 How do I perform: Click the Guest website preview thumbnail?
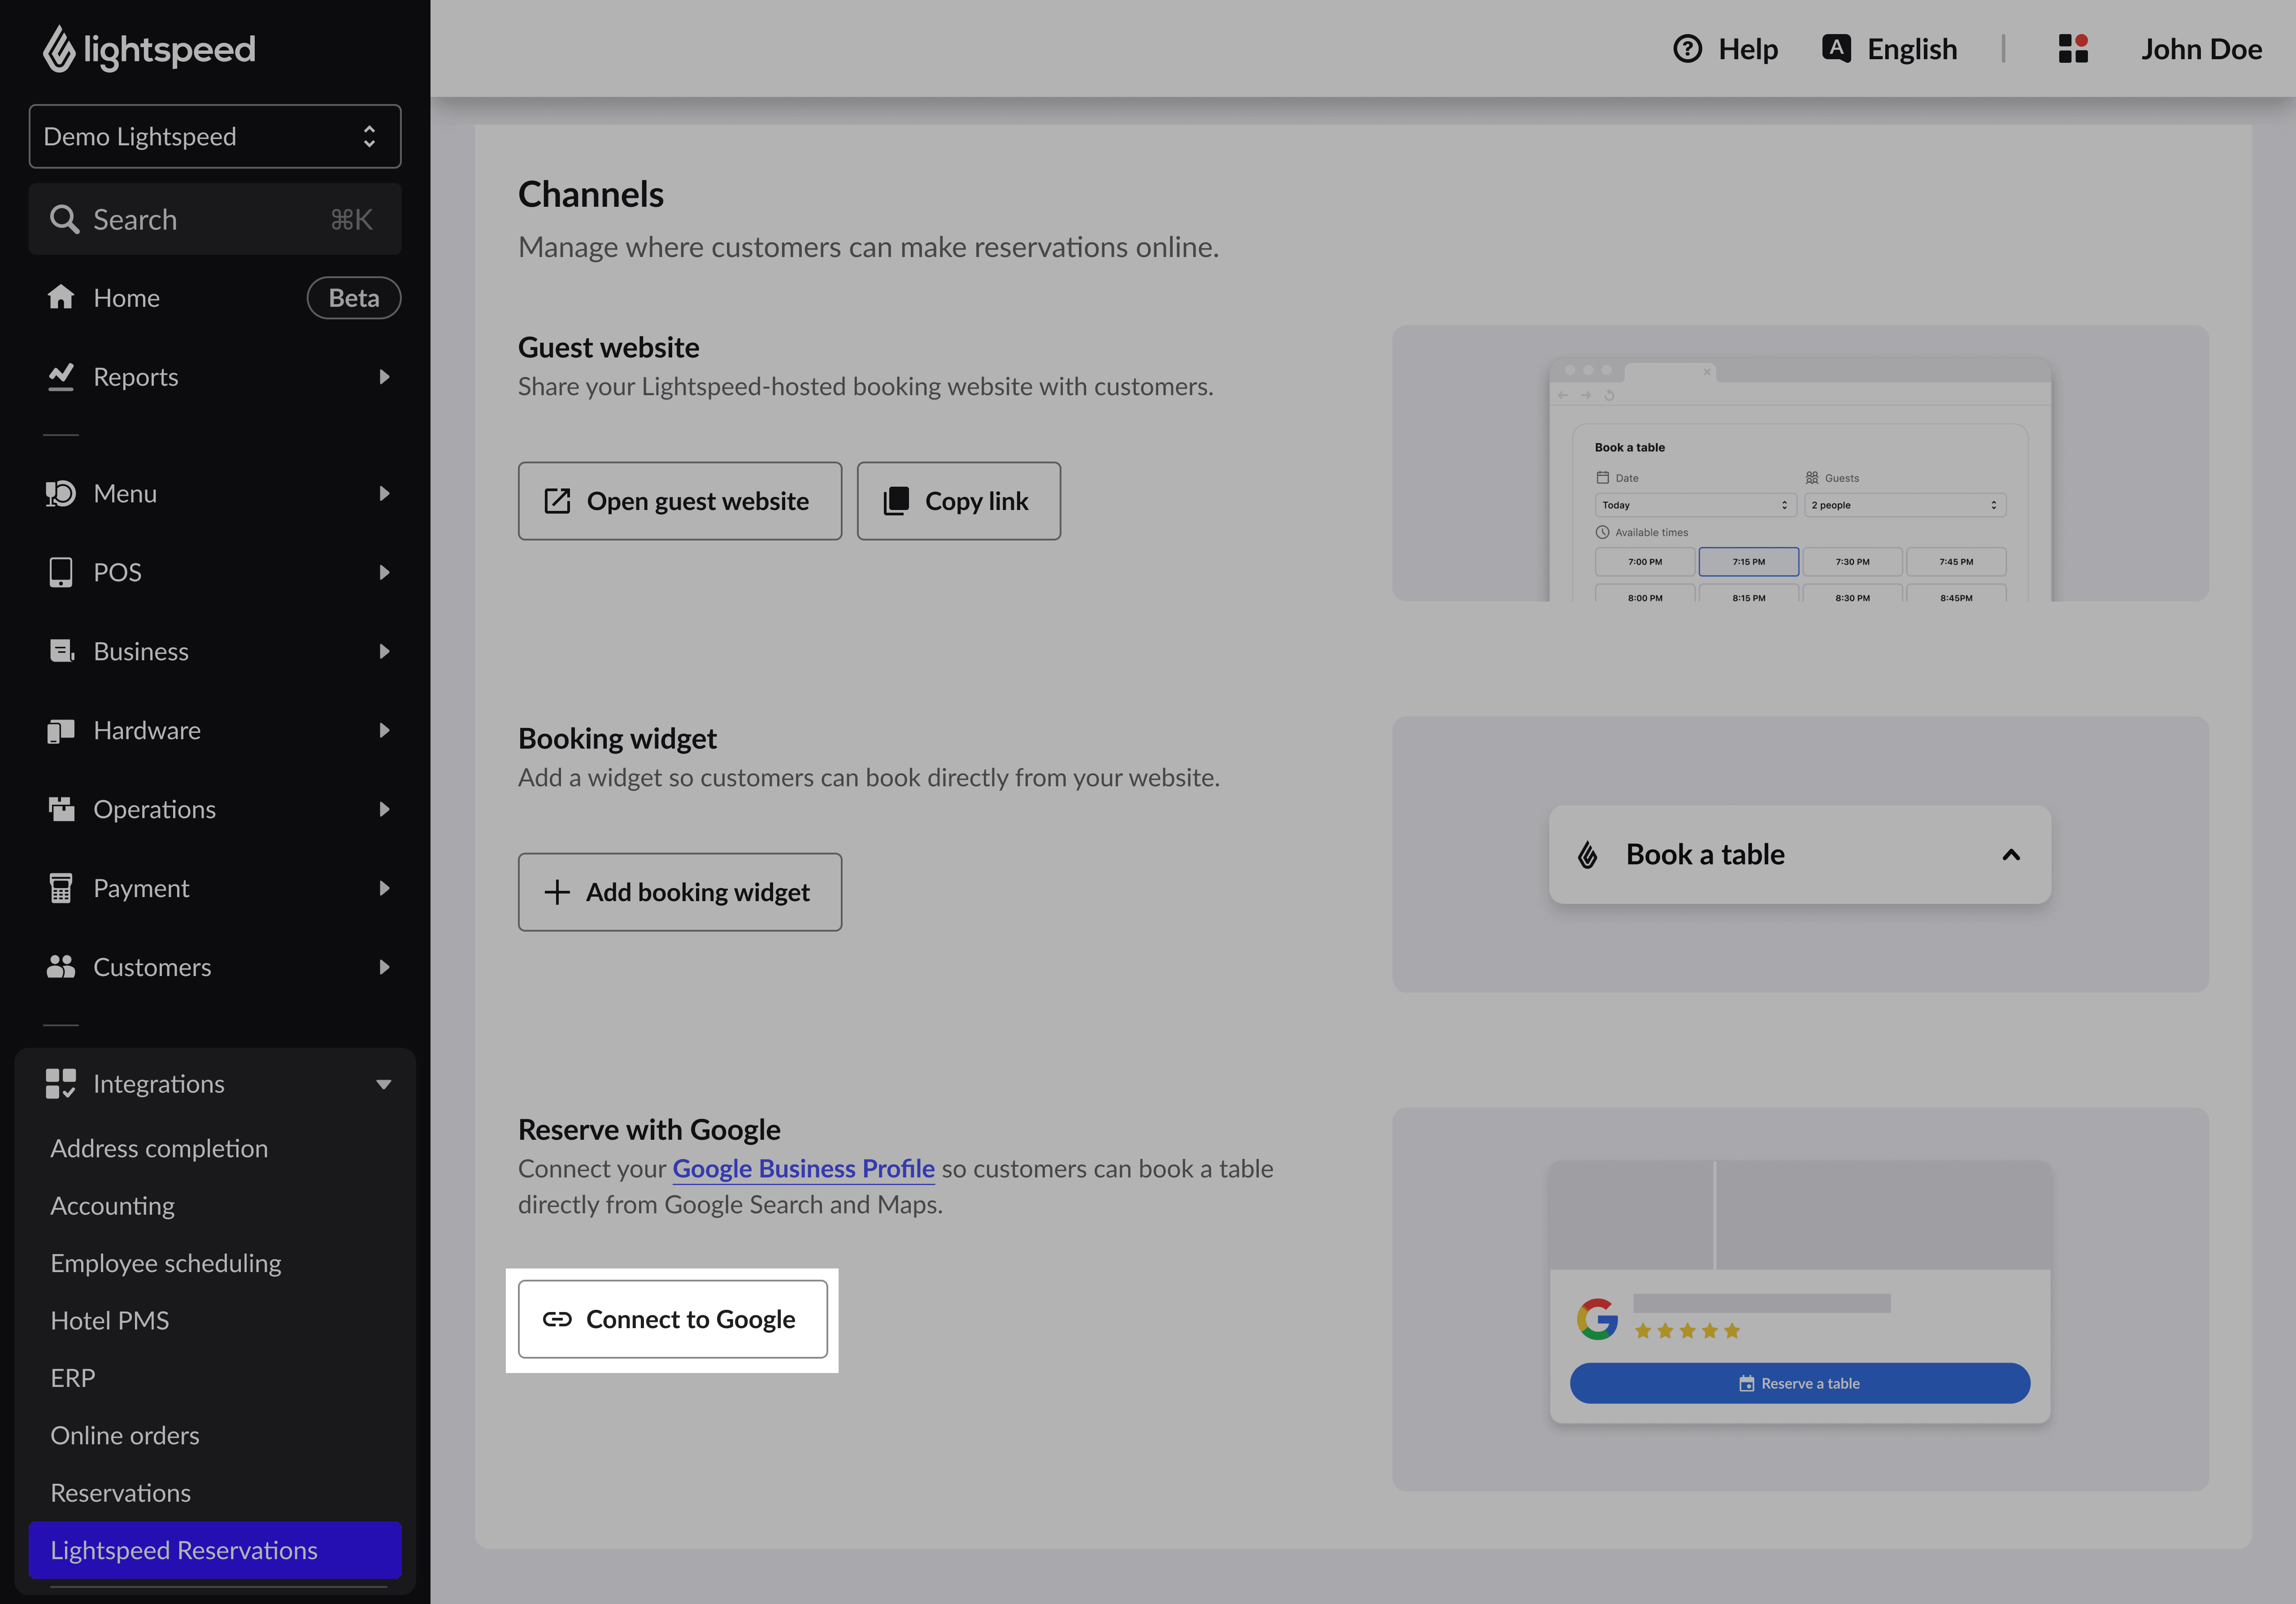tap(1800, 463)
